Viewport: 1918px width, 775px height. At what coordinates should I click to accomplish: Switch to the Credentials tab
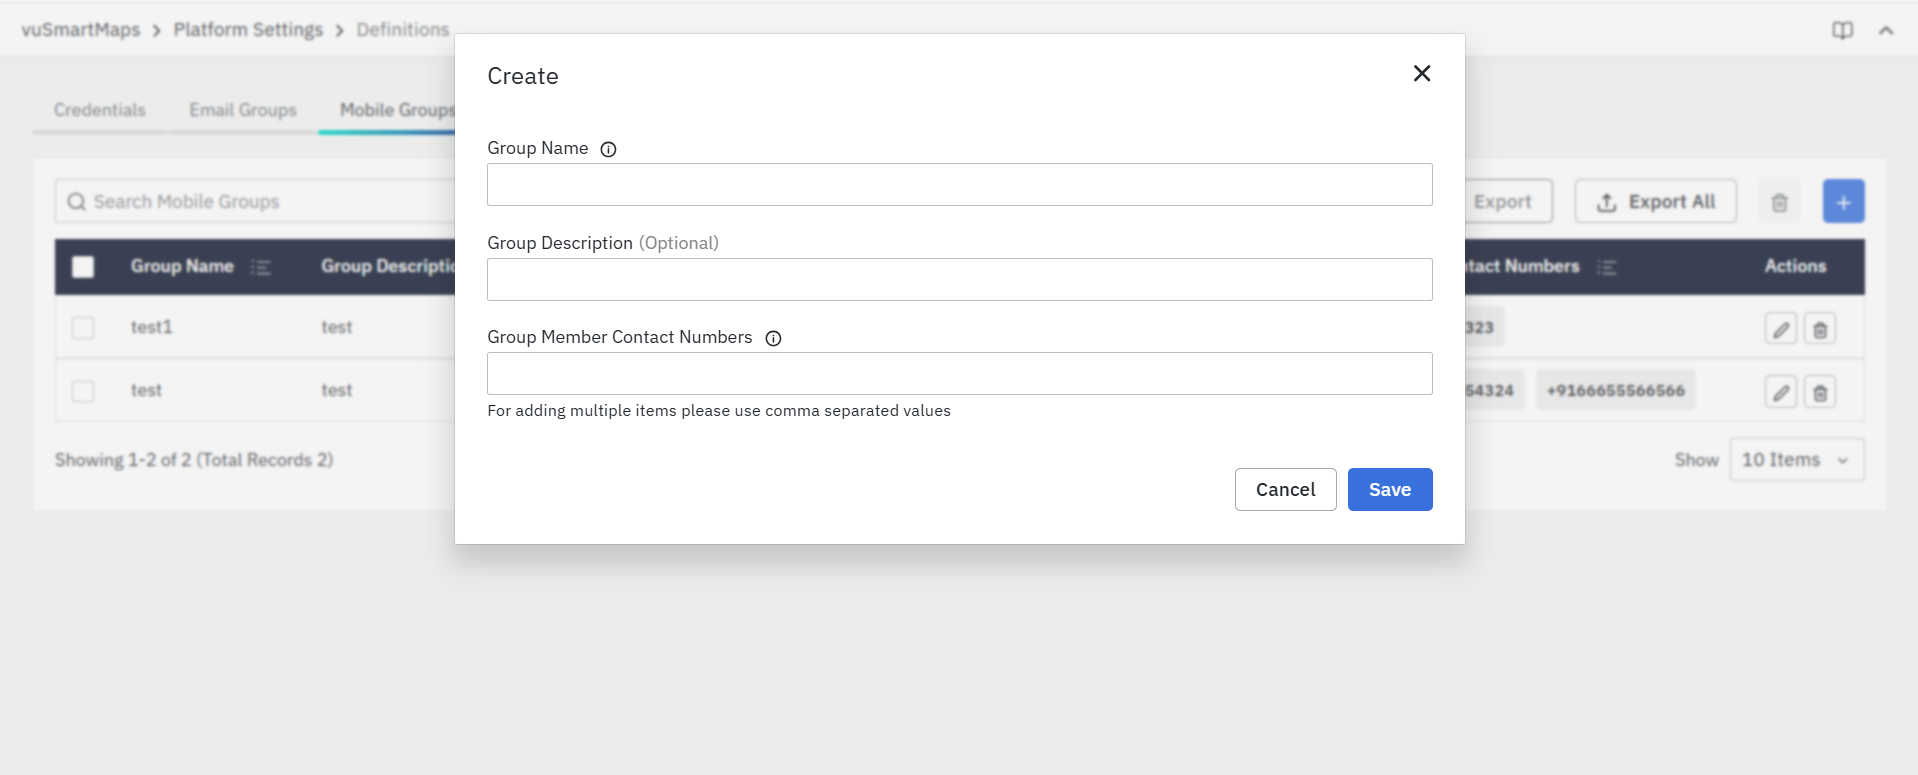(99, 110)
